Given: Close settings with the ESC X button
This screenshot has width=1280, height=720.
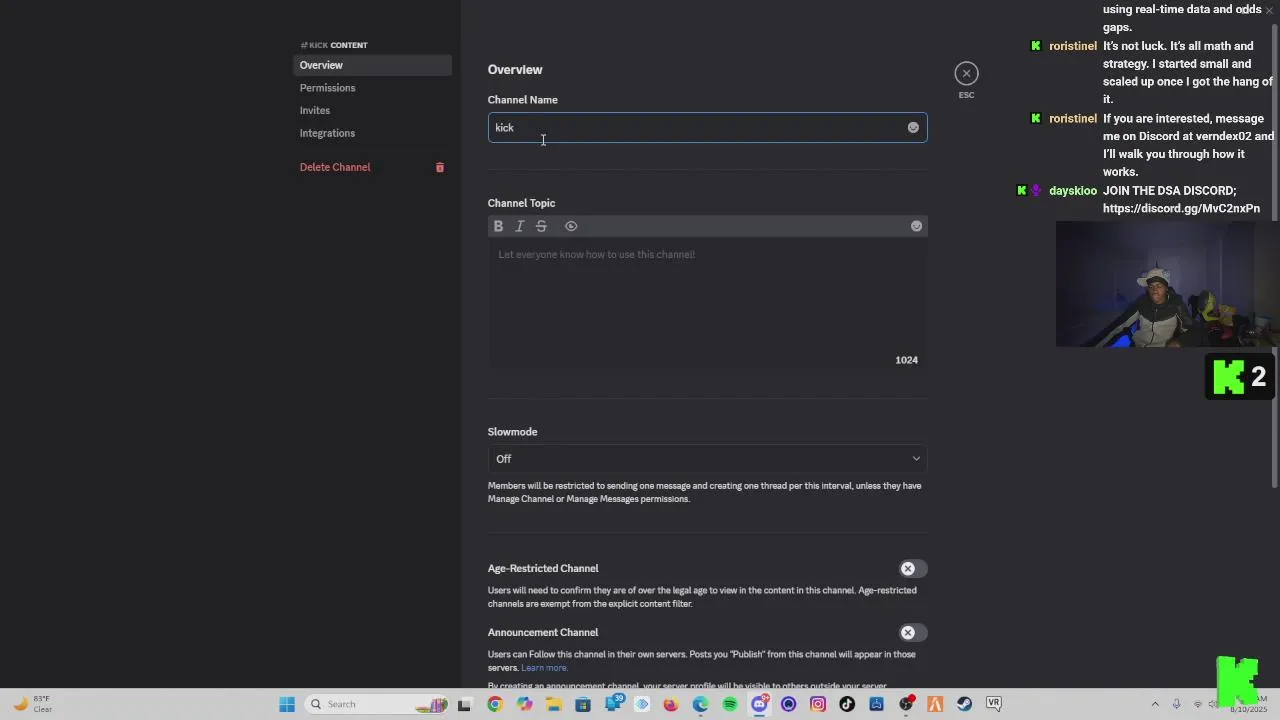Looking at the screenshot, I should click(x=966, y=73).
